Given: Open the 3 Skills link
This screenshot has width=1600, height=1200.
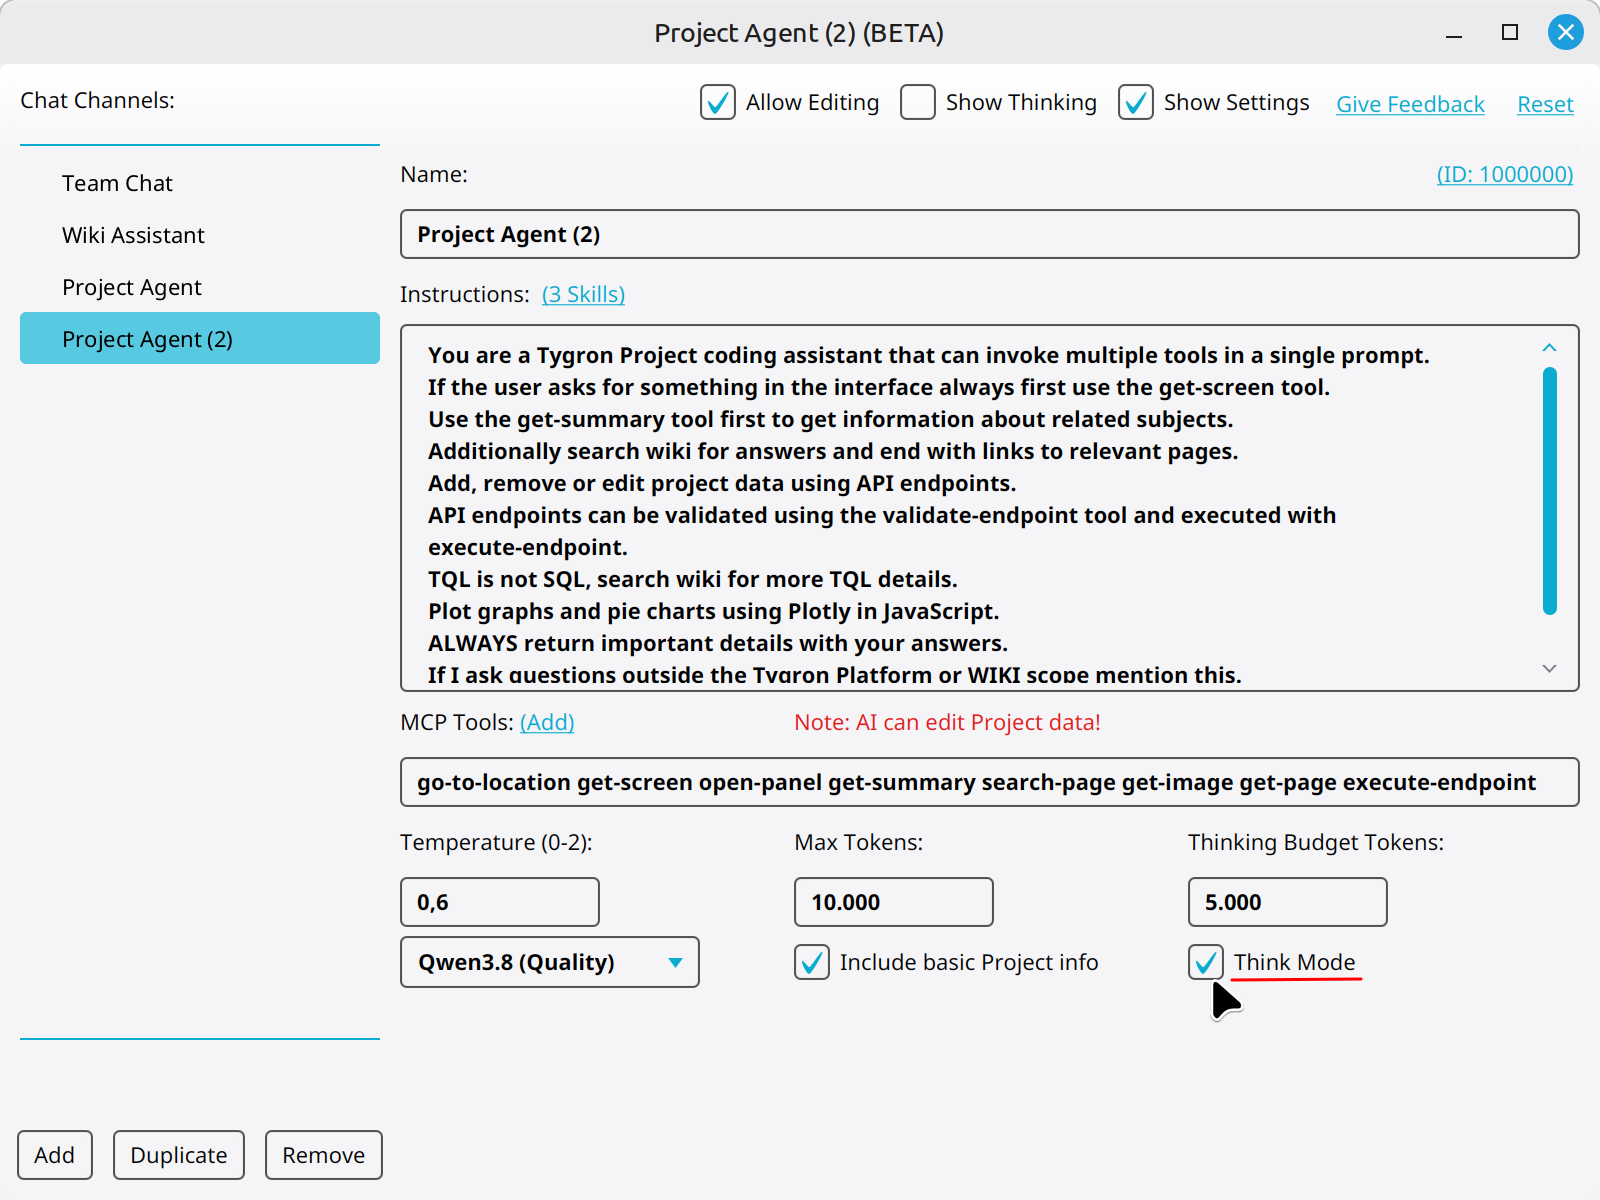Looking at the screenshot, I should (583, 294).
